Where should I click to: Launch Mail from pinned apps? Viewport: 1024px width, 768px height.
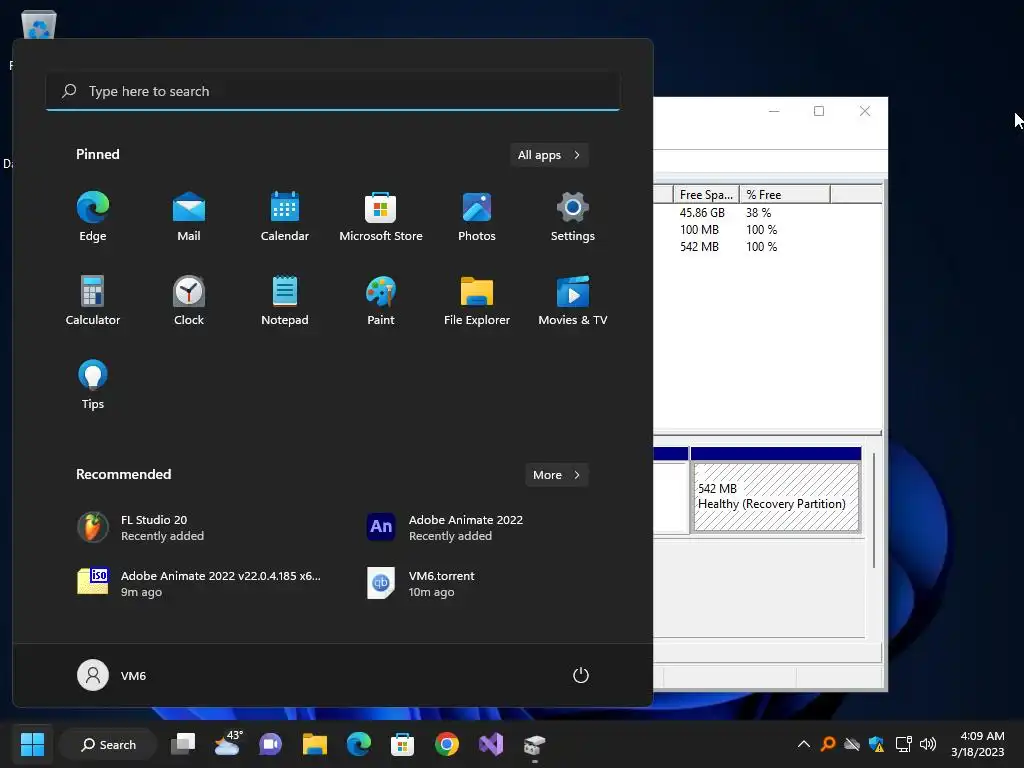[189, 217]
